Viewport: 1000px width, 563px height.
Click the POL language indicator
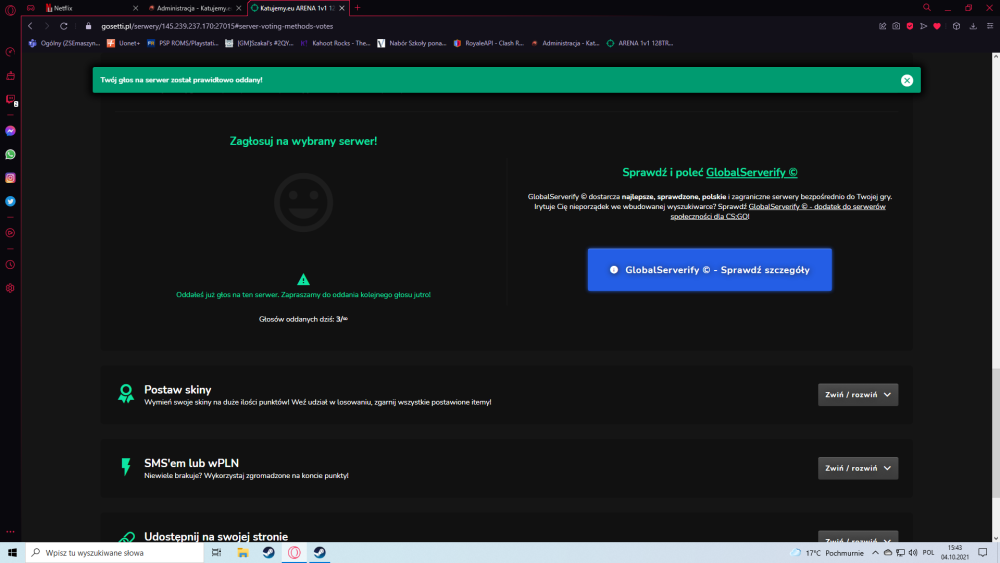pyautogui.click(x=929, y=553)
